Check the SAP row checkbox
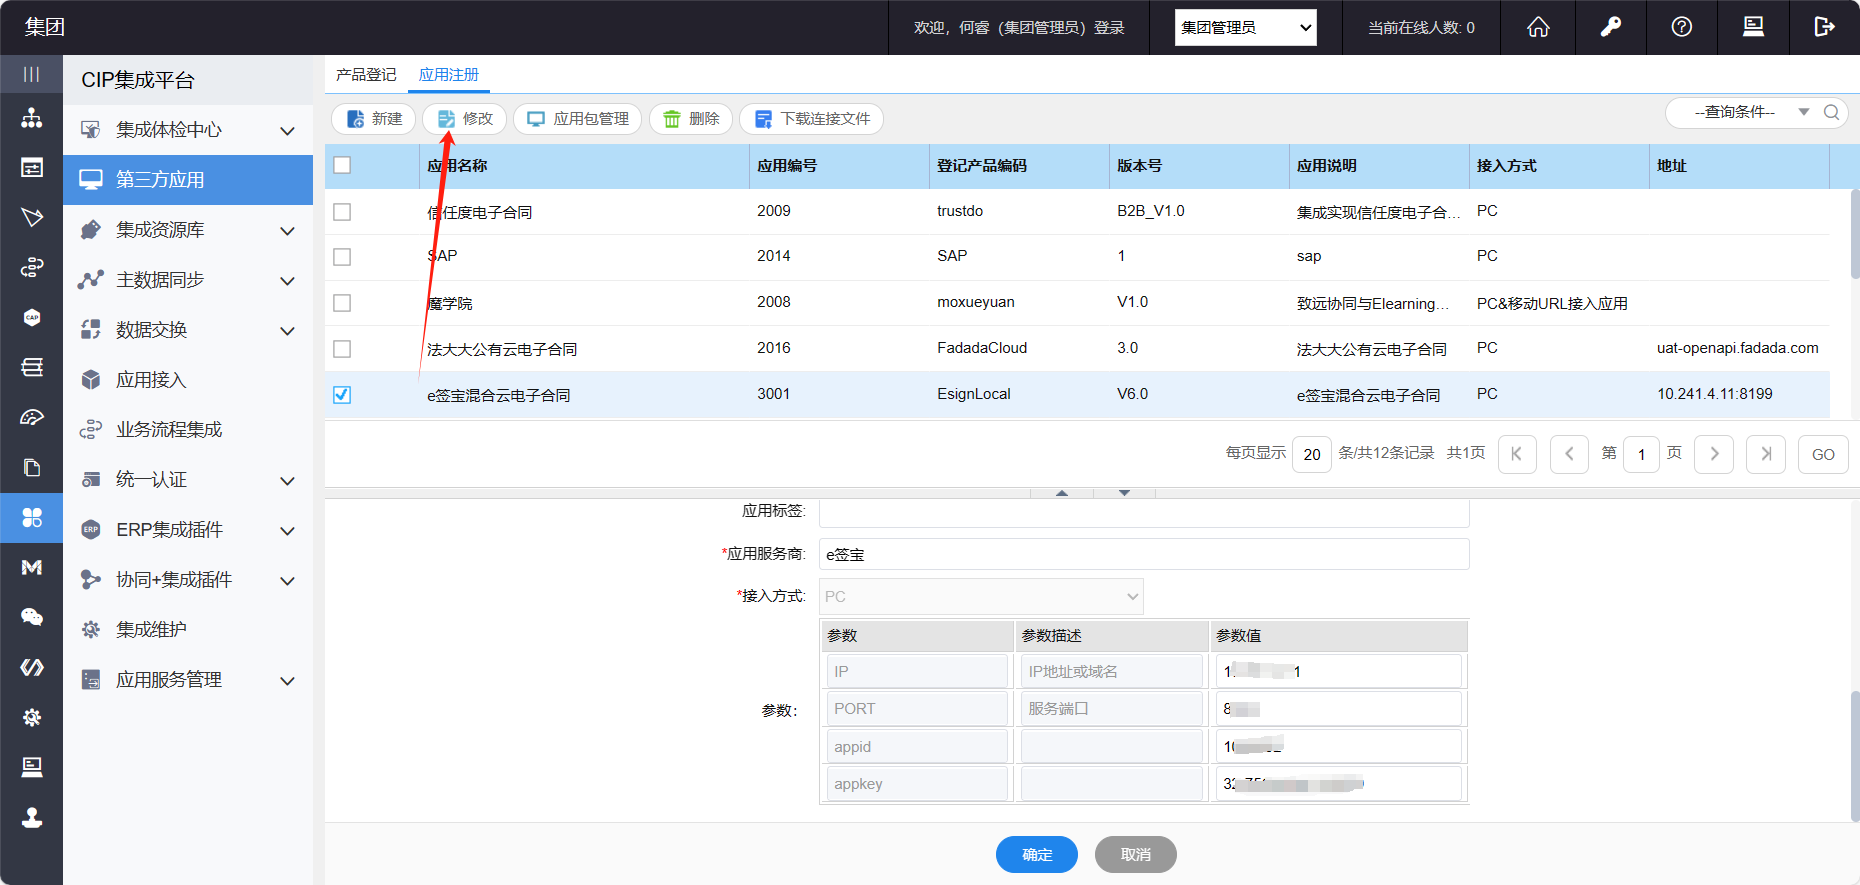 tap(342, 257)
